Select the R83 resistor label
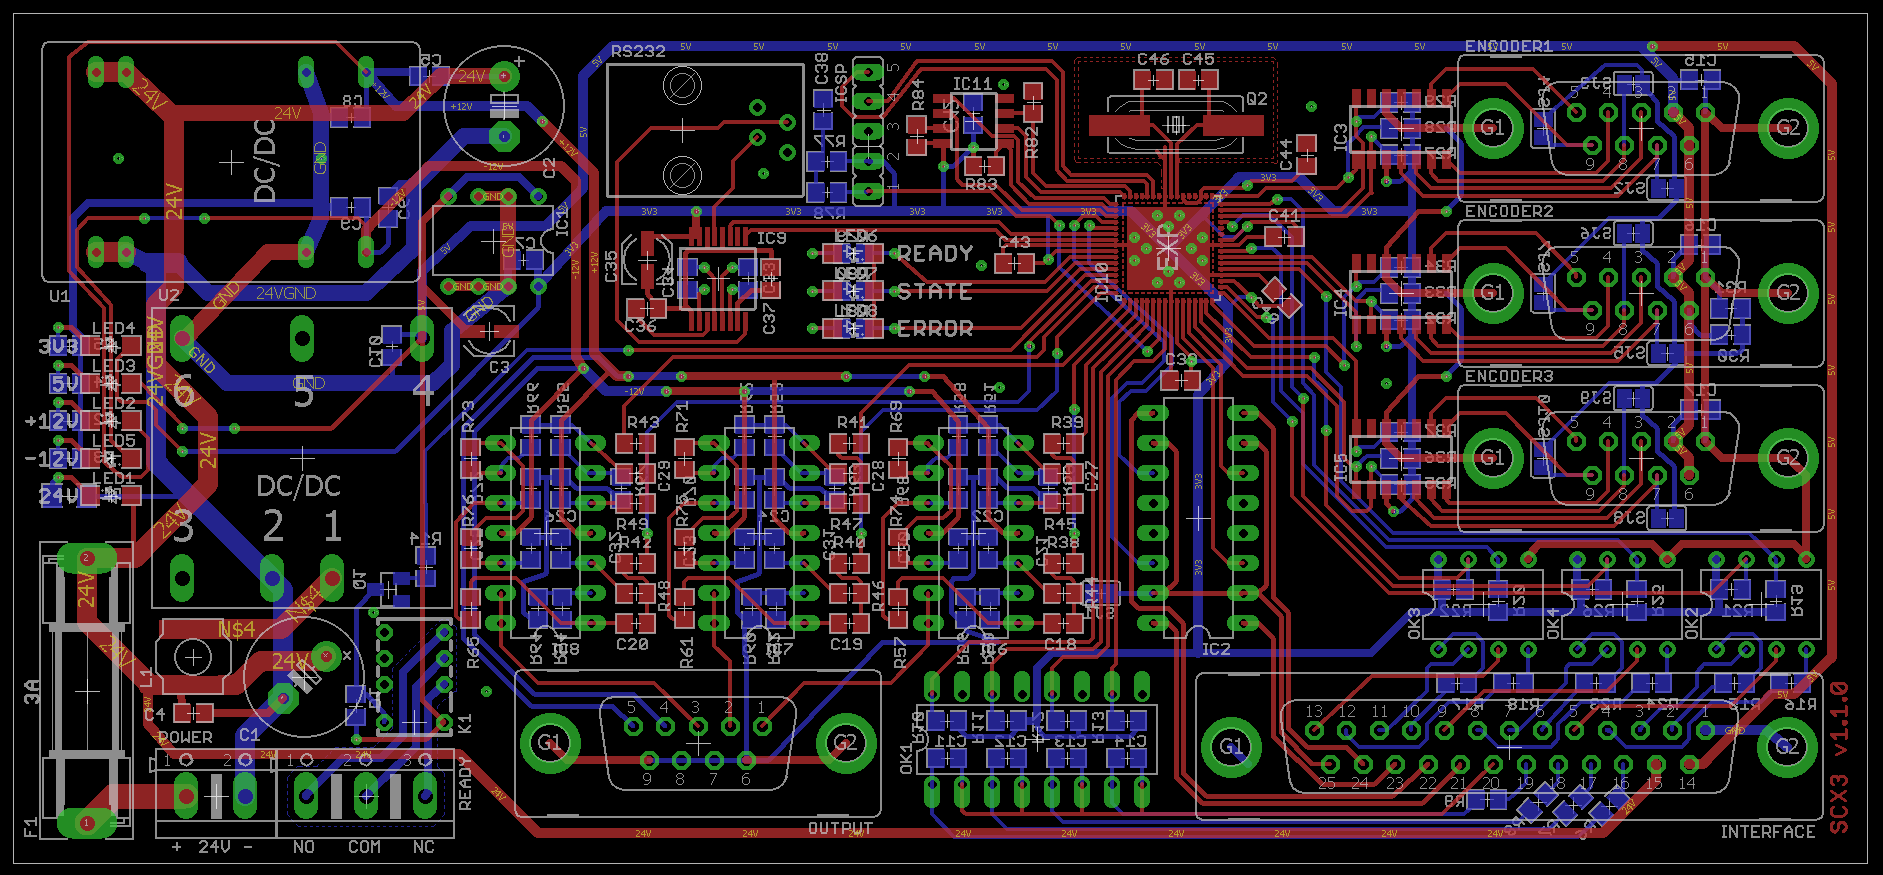The image size is (1883, 875). coord(981,185)
